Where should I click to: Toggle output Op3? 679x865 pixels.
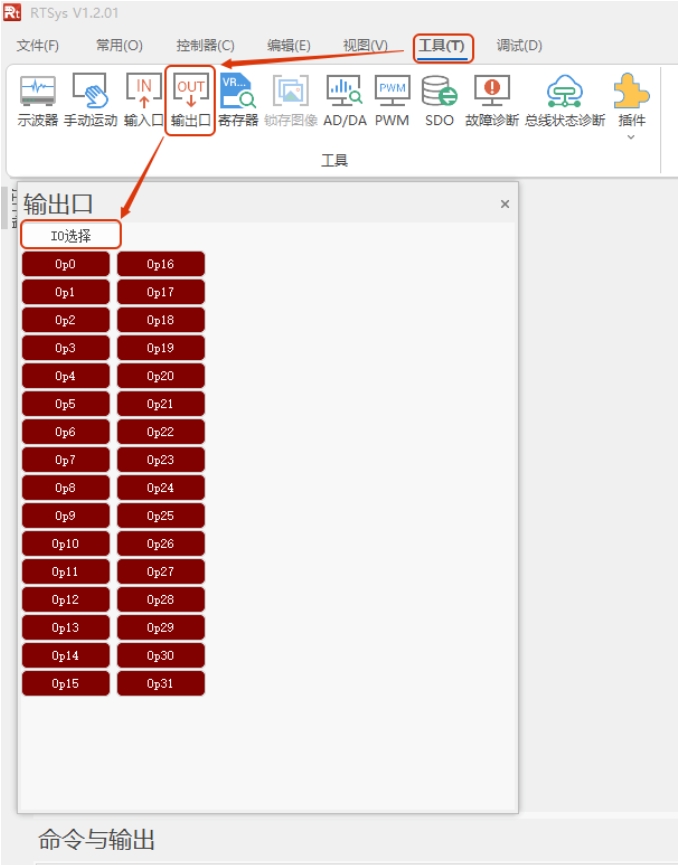pos(66,348)
